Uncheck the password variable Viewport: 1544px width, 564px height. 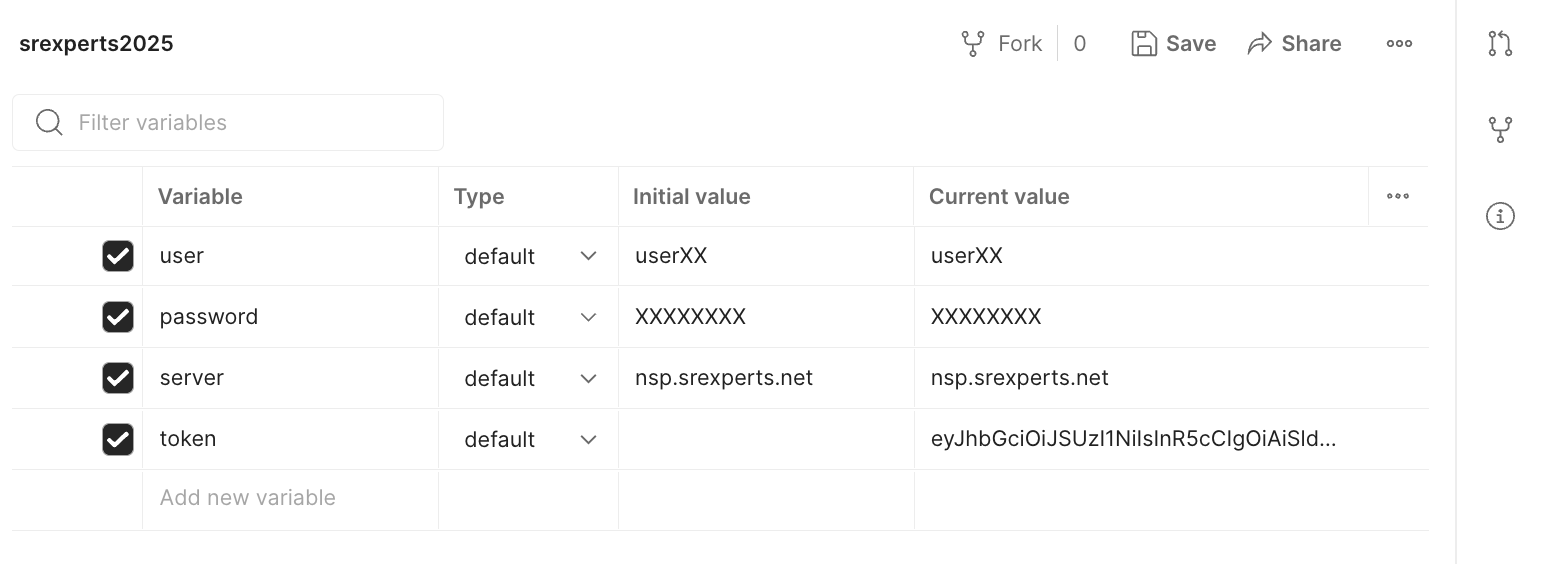point(118,317)
